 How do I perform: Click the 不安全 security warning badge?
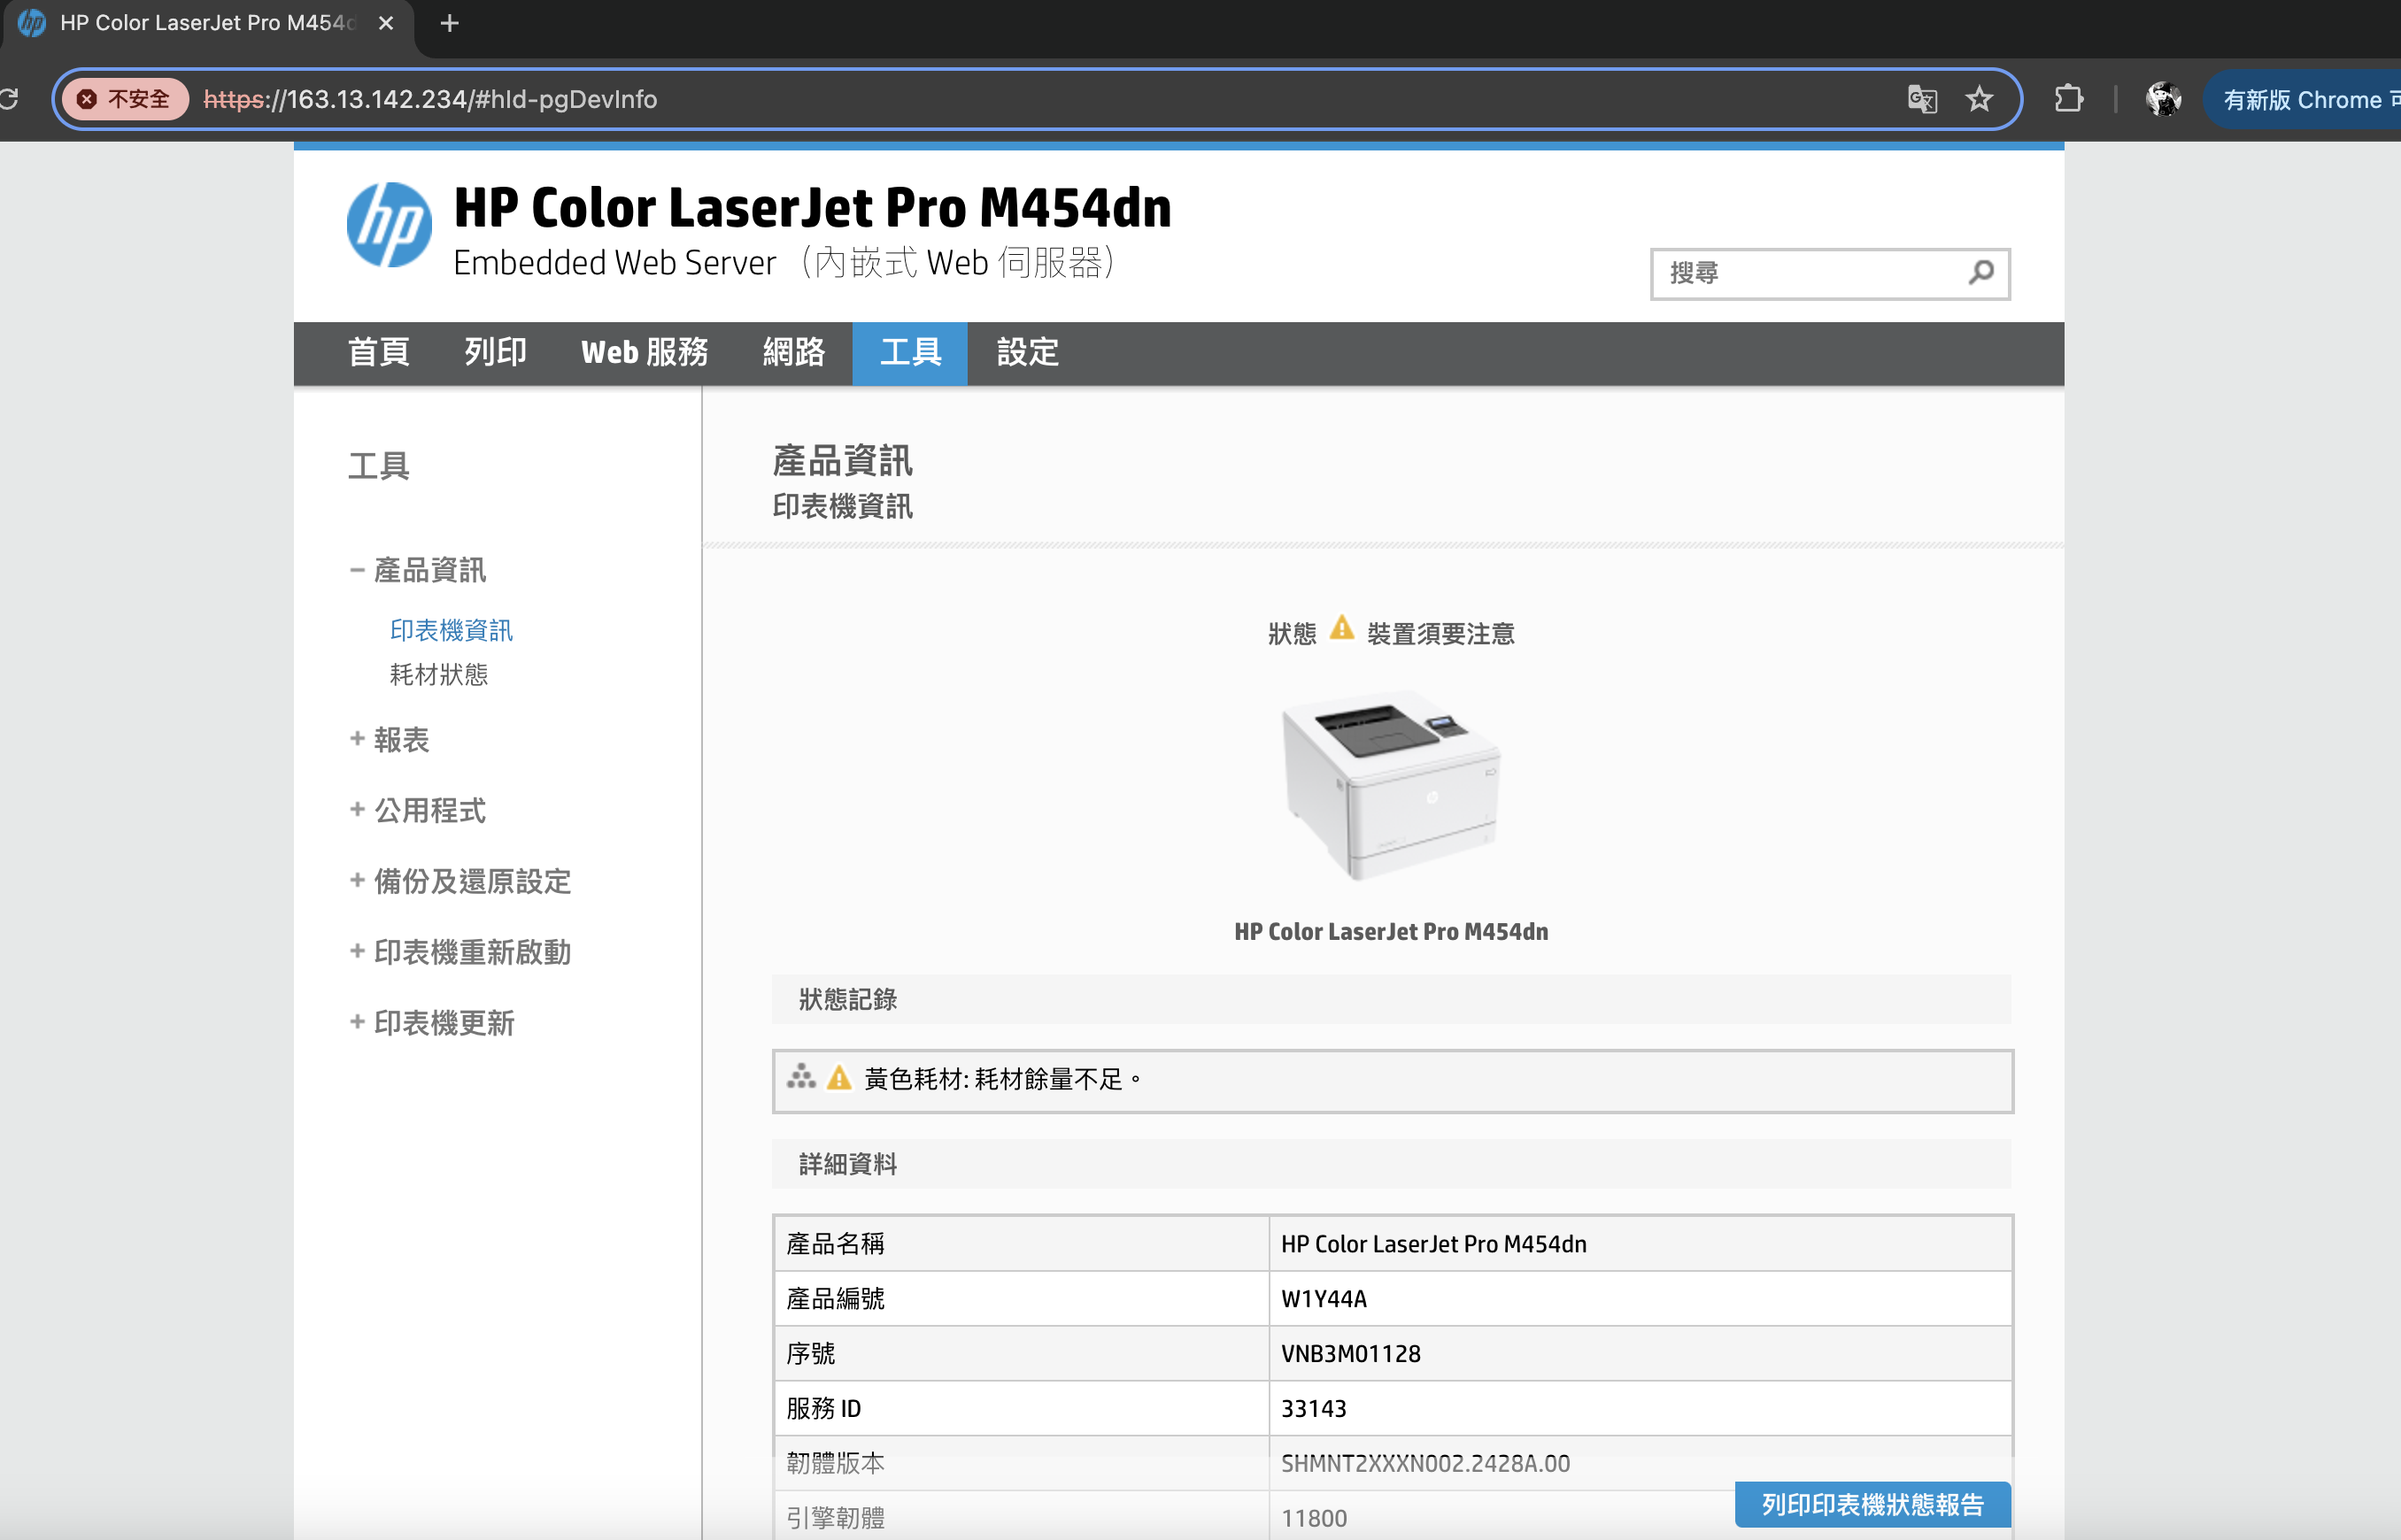(125, 99)
